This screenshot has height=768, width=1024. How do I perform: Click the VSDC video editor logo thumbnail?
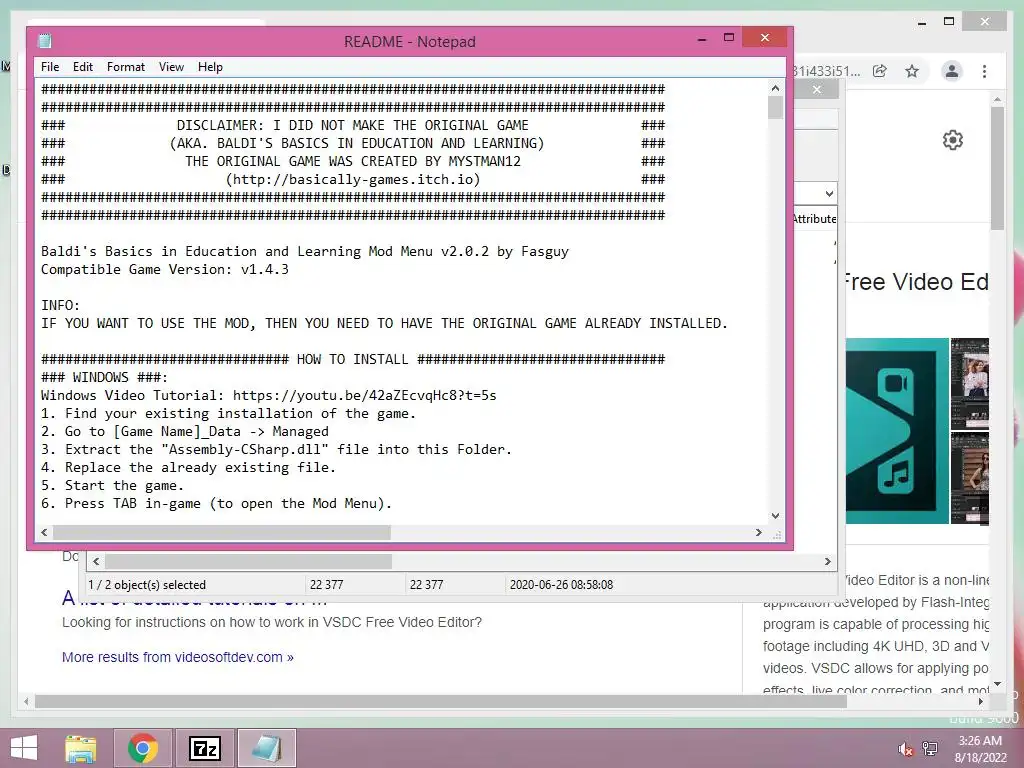pos(897,430)
